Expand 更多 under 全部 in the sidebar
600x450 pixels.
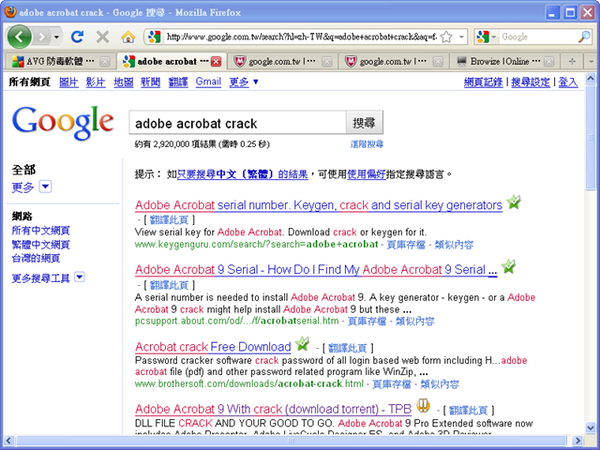coord(31,187)
